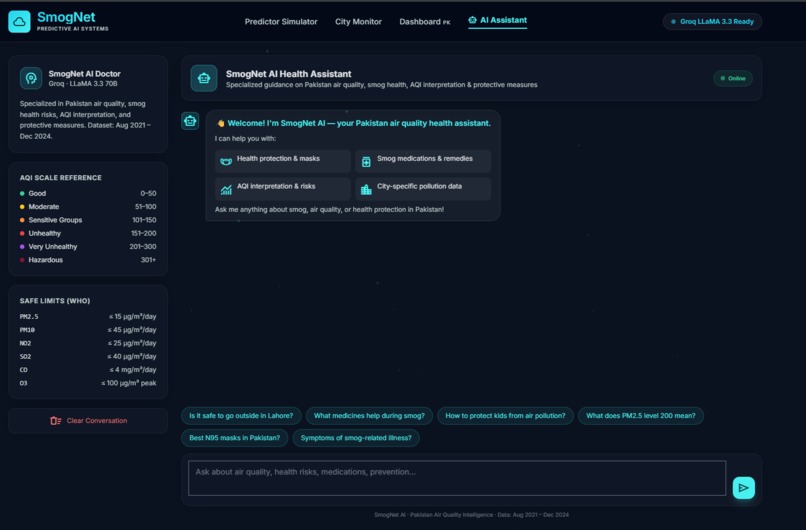Viewport: 806px width, 530px height.
Task: Open the Predictor Simulator tab
Action: click(x=281, y=22)
